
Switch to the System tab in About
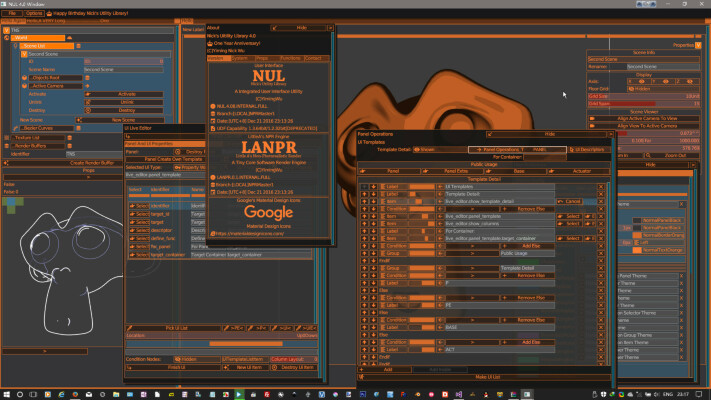click(x=240, y=58)
